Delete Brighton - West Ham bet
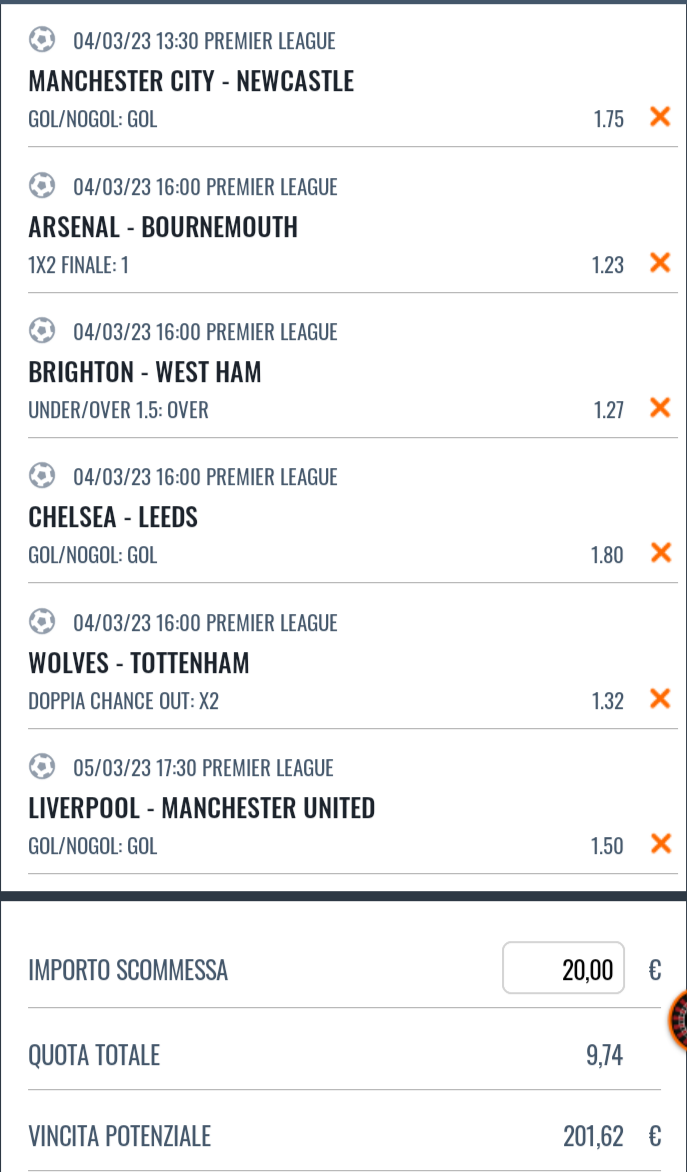 (x=660, y=408)
